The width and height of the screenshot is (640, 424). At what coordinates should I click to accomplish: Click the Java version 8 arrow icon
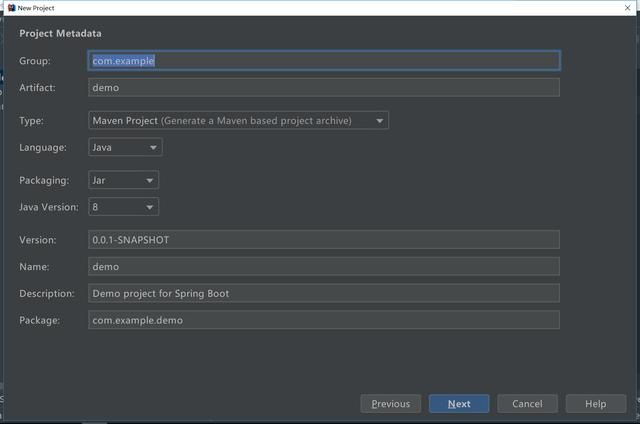tap(150, 207)
